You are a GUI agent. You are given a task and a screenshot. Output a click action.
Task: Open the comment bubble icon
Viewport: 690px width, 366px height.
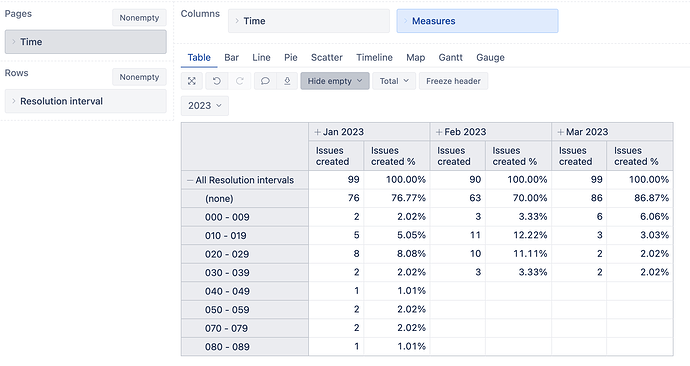(265, 81)
